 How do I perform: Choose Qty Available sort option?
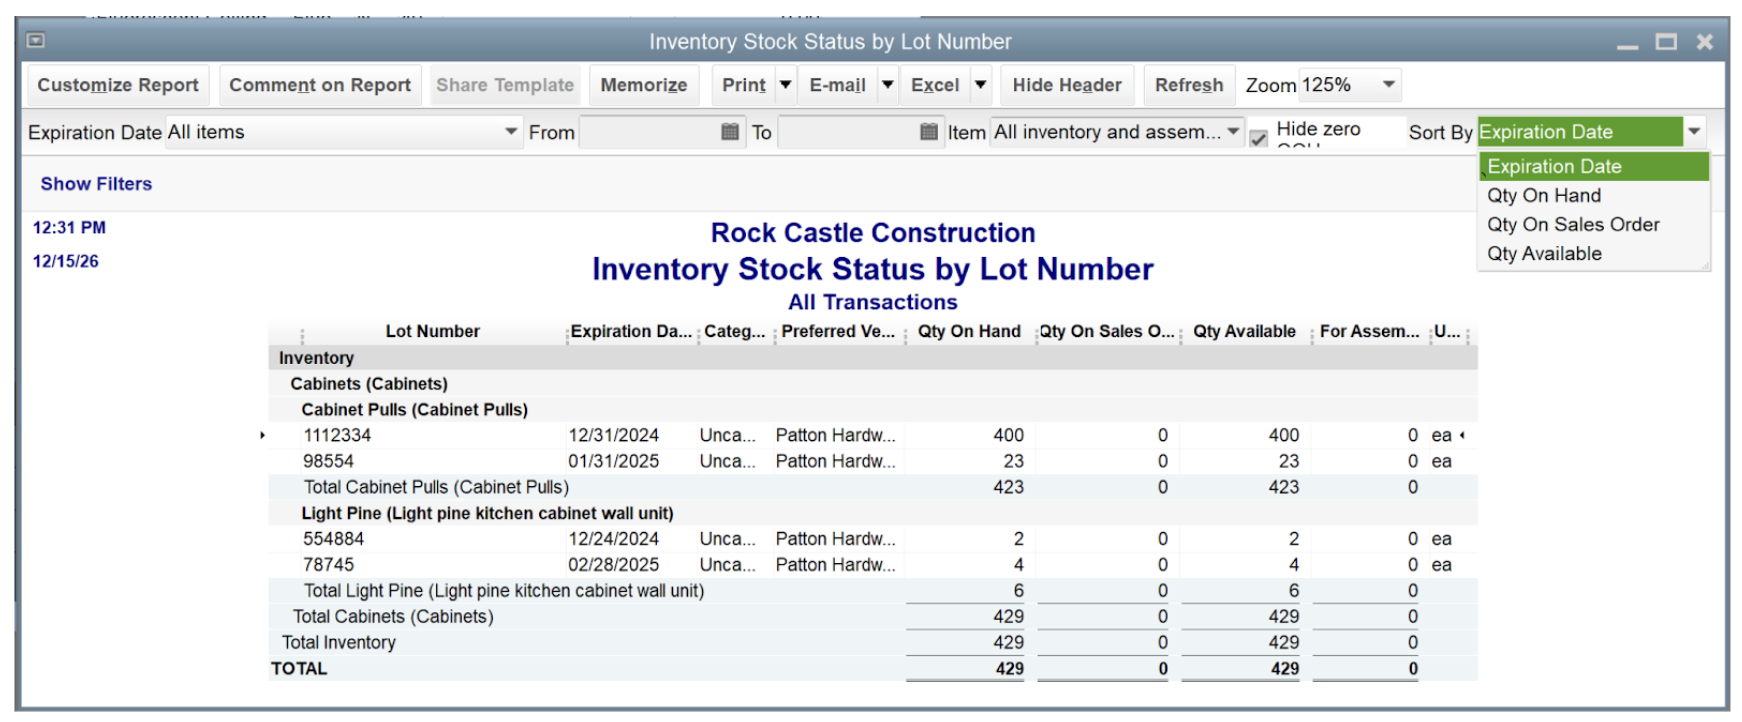click(x=1594, y=253)
